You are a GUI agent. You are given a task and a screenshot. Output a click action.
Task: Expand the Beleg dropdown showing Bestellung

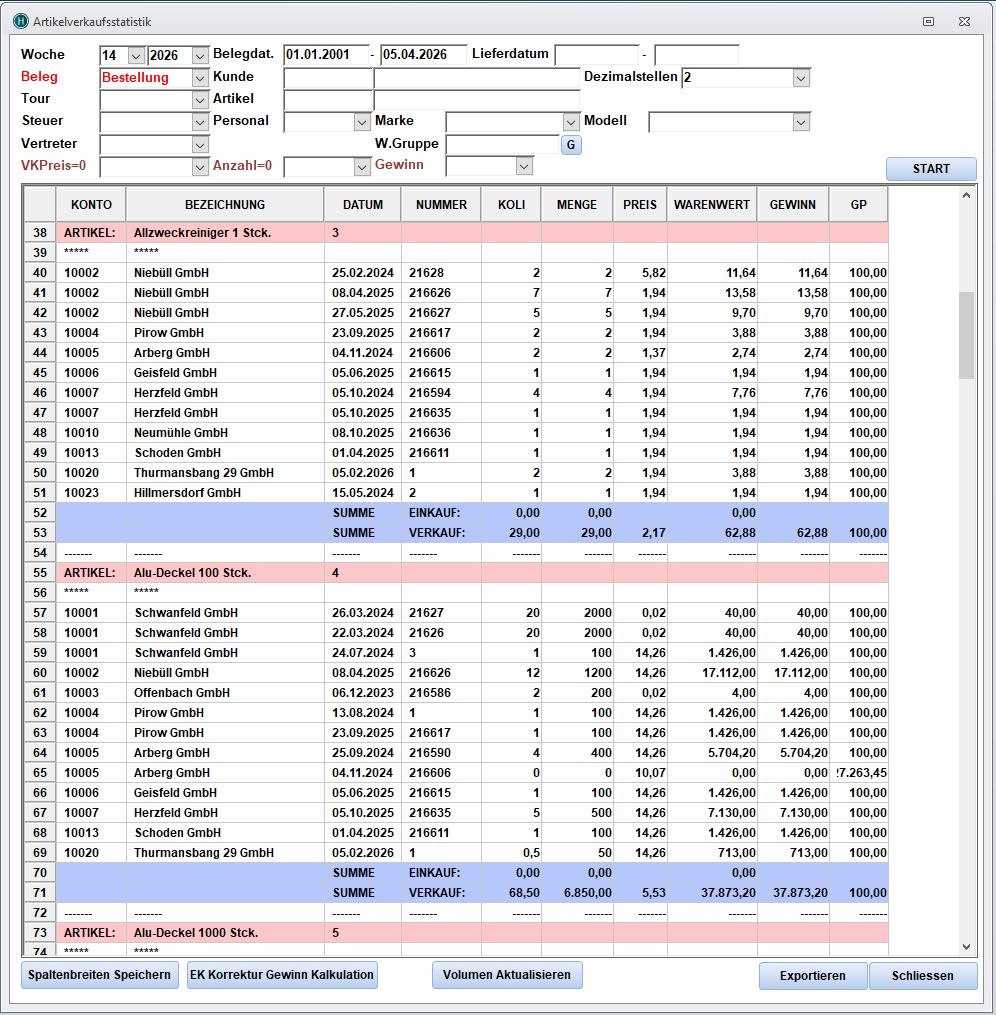pos(200,78)
